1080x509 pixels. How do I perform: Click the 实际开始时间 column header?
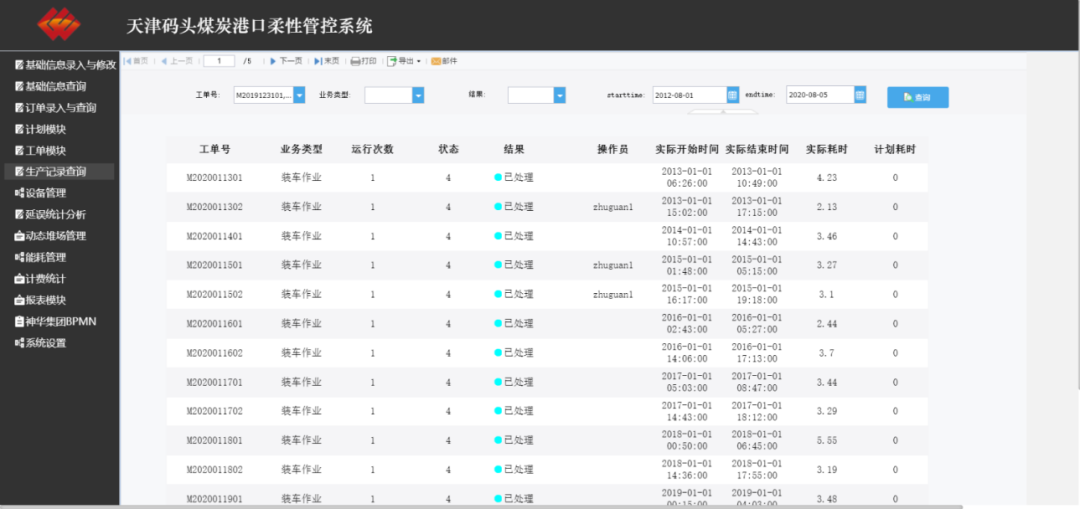(687, 149)
